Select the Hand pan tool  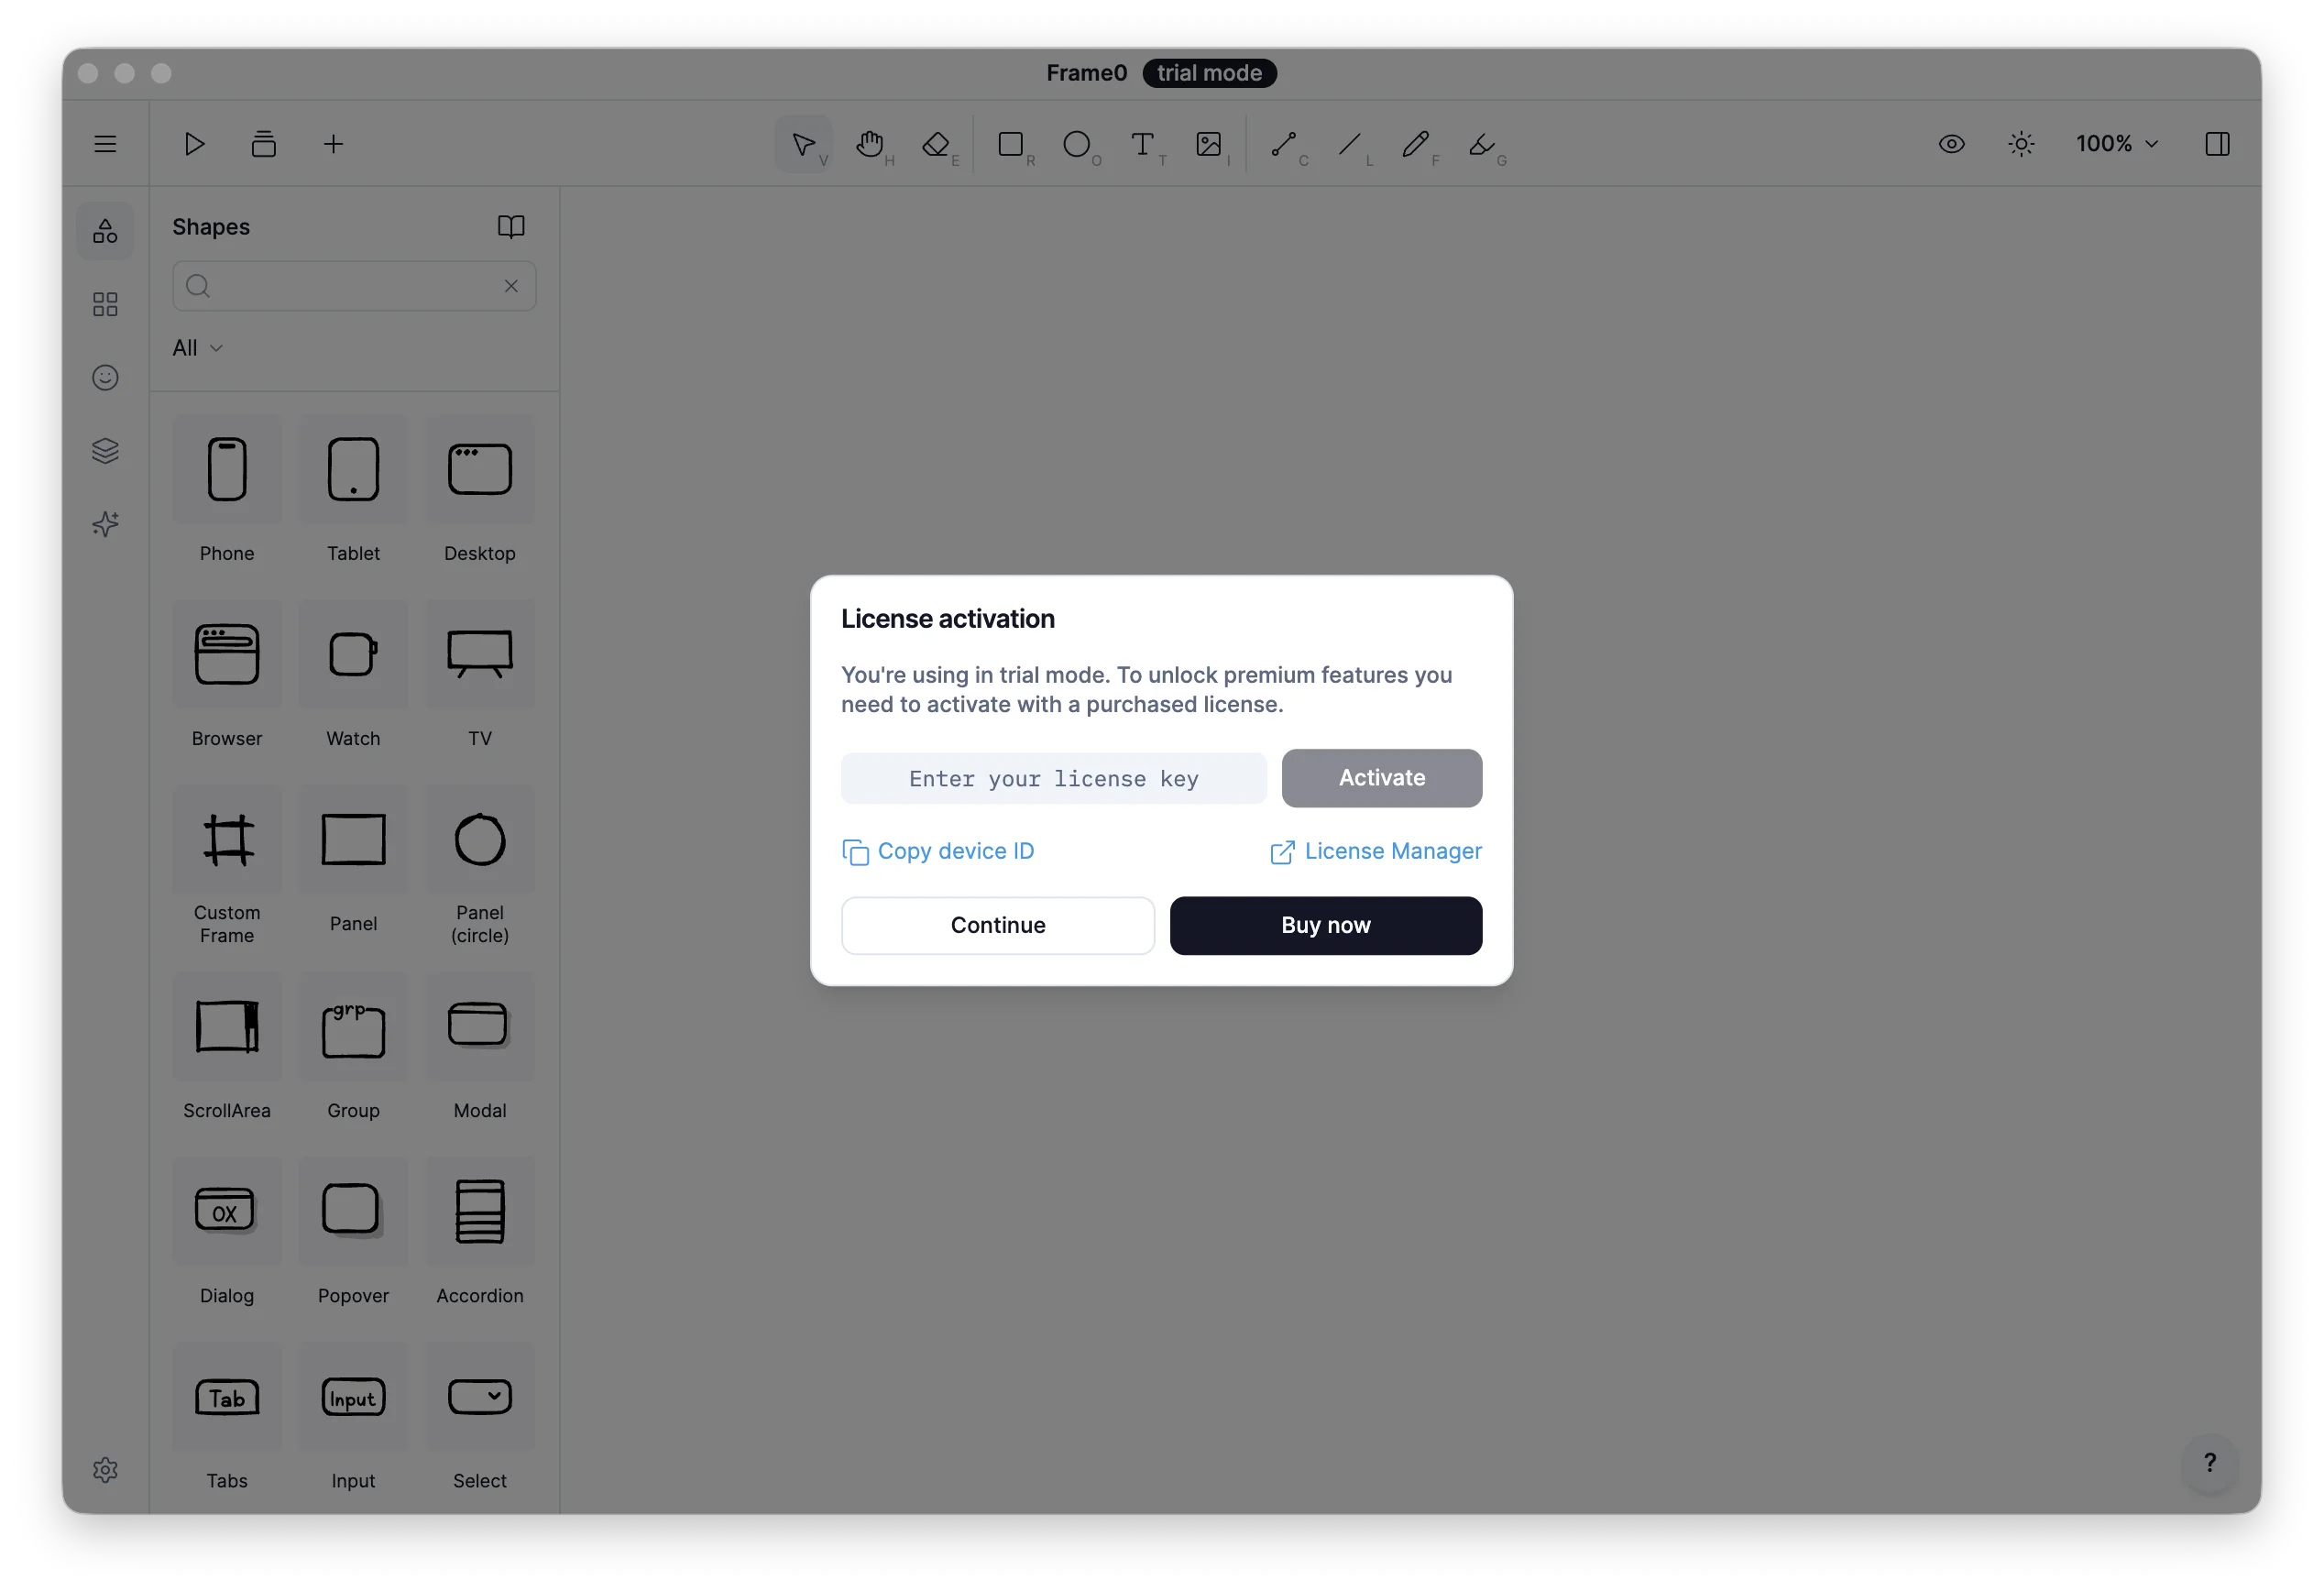coord(870,144)
